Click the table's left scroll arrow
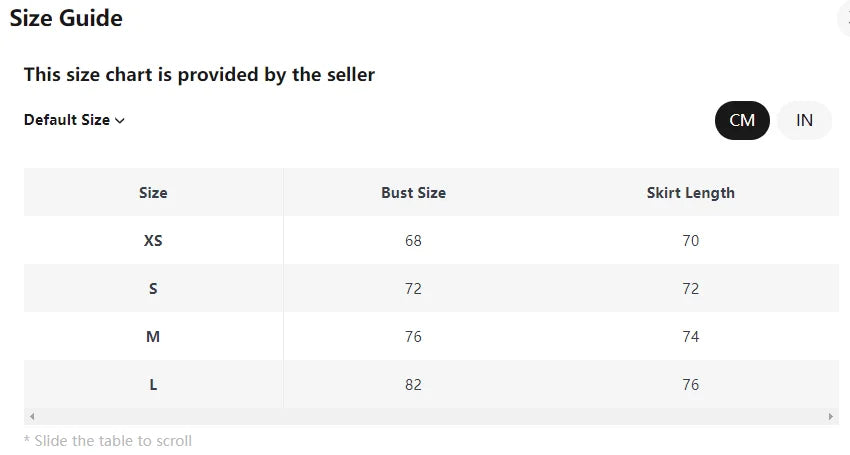This screenshot has width=850, height=455. pos(32,416)
